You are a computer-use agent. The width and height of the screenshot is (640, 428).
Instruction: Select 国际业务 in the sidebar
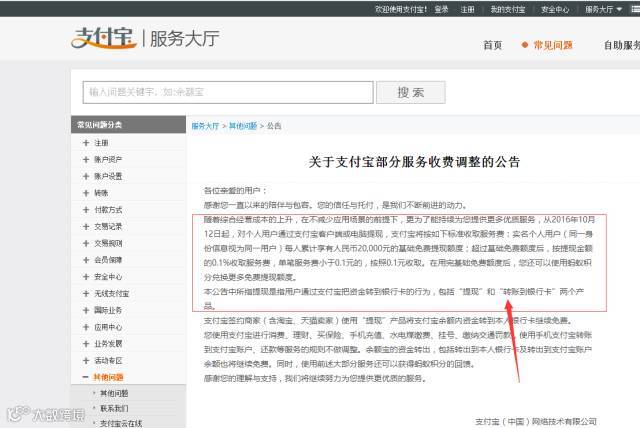pyautogui.click(x=108, y=310)
